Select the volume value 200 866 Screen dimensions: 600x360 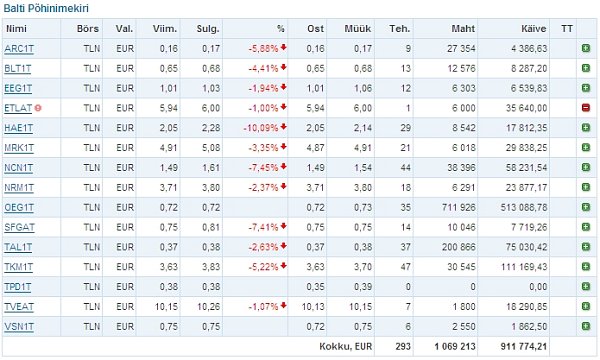click(x=459, y=247)
